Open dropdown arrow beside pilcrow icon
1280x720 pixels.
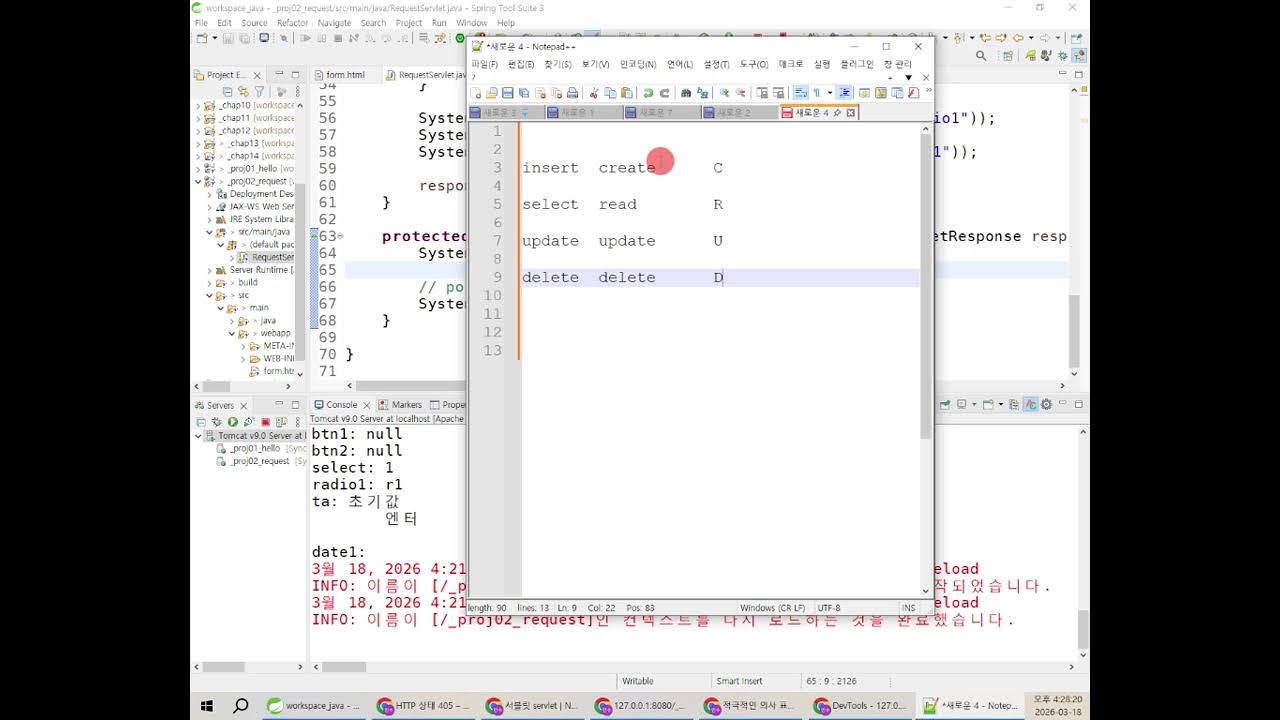tap(830, 93)
